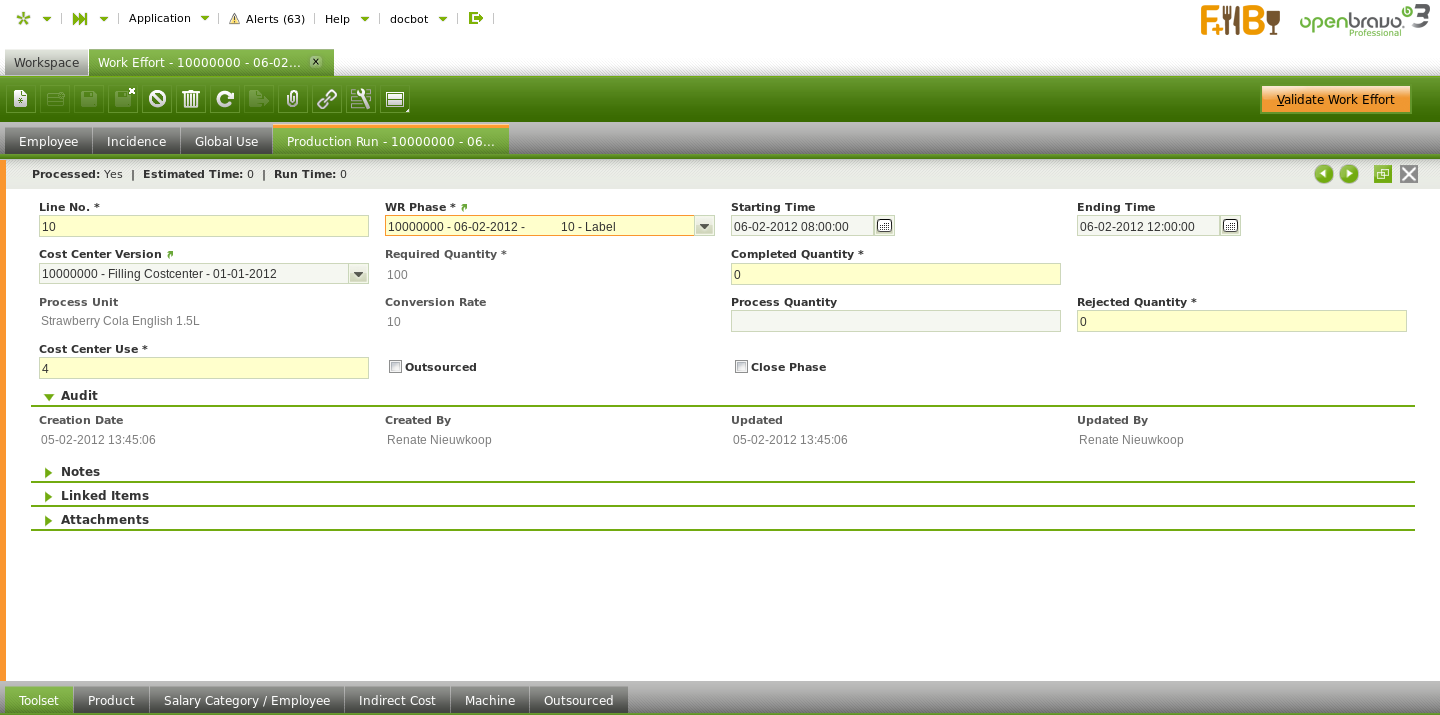This screenshot has width=1440, height=715.
Task: Collapse the Audit section
Action: coord(78,396)
